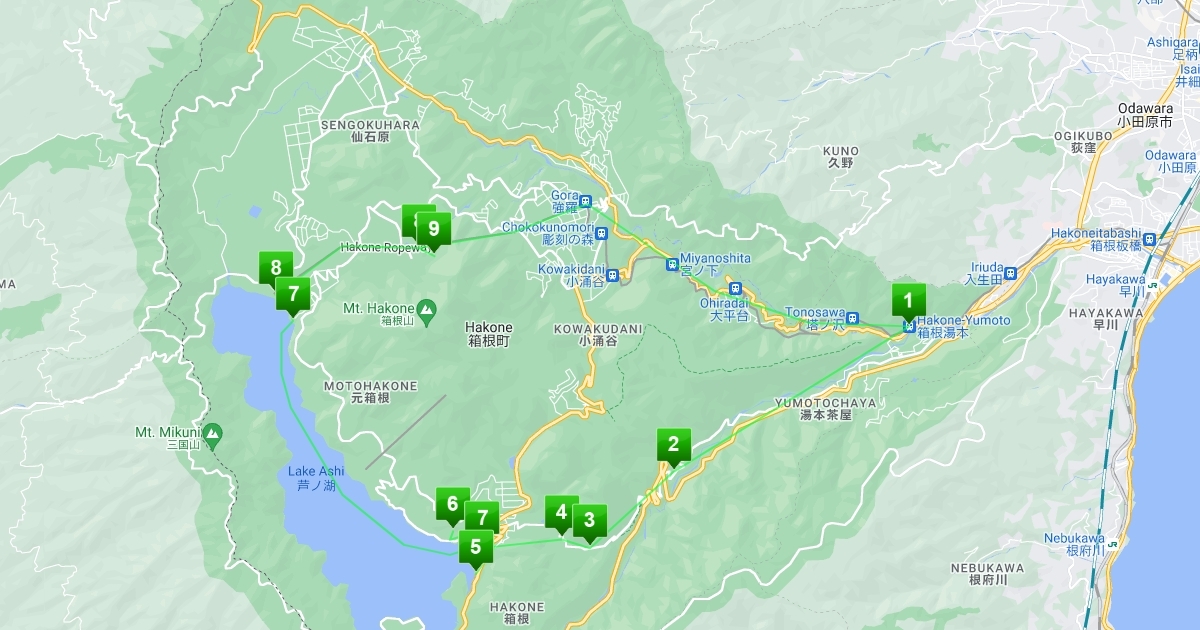Click the Mt. Hakone mountain peak icon
The height and width of the screenshot is (630, 1200).
click(426, 308)
